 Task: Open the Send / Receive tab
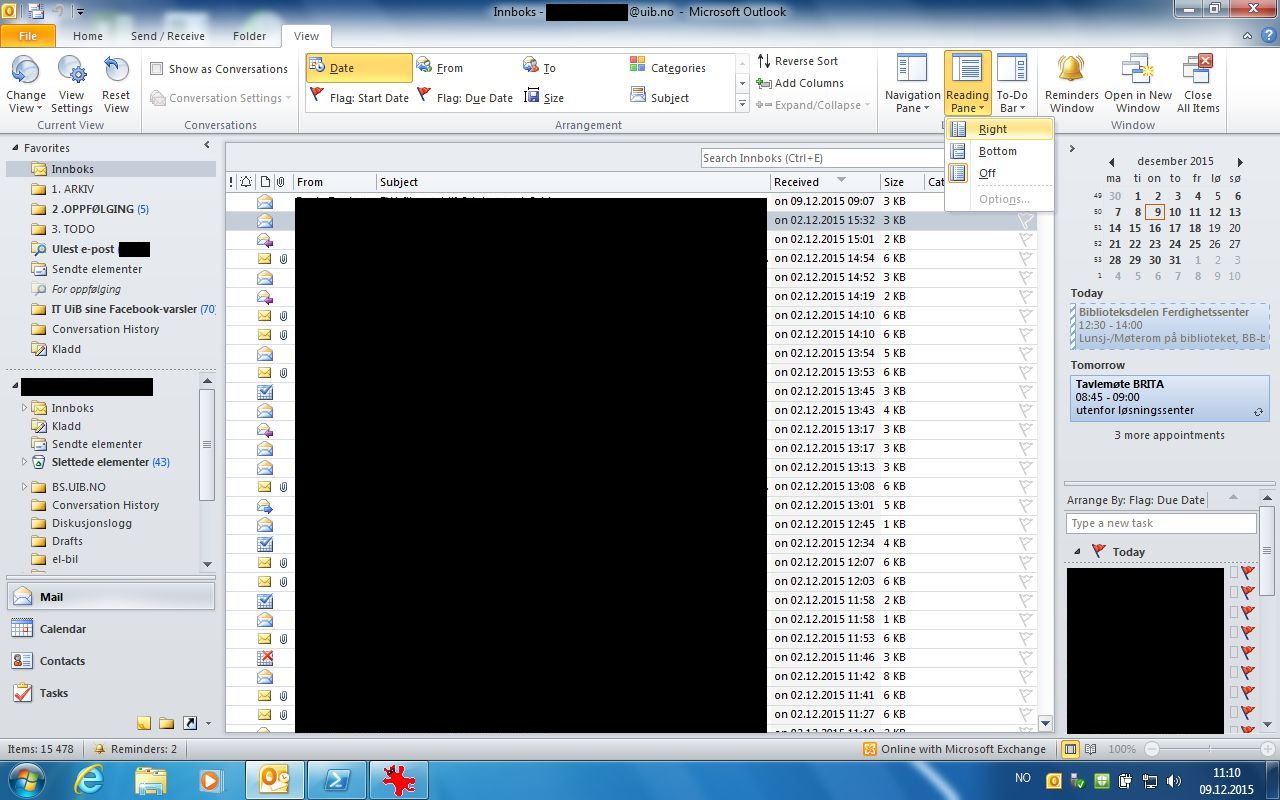(167, 36)
